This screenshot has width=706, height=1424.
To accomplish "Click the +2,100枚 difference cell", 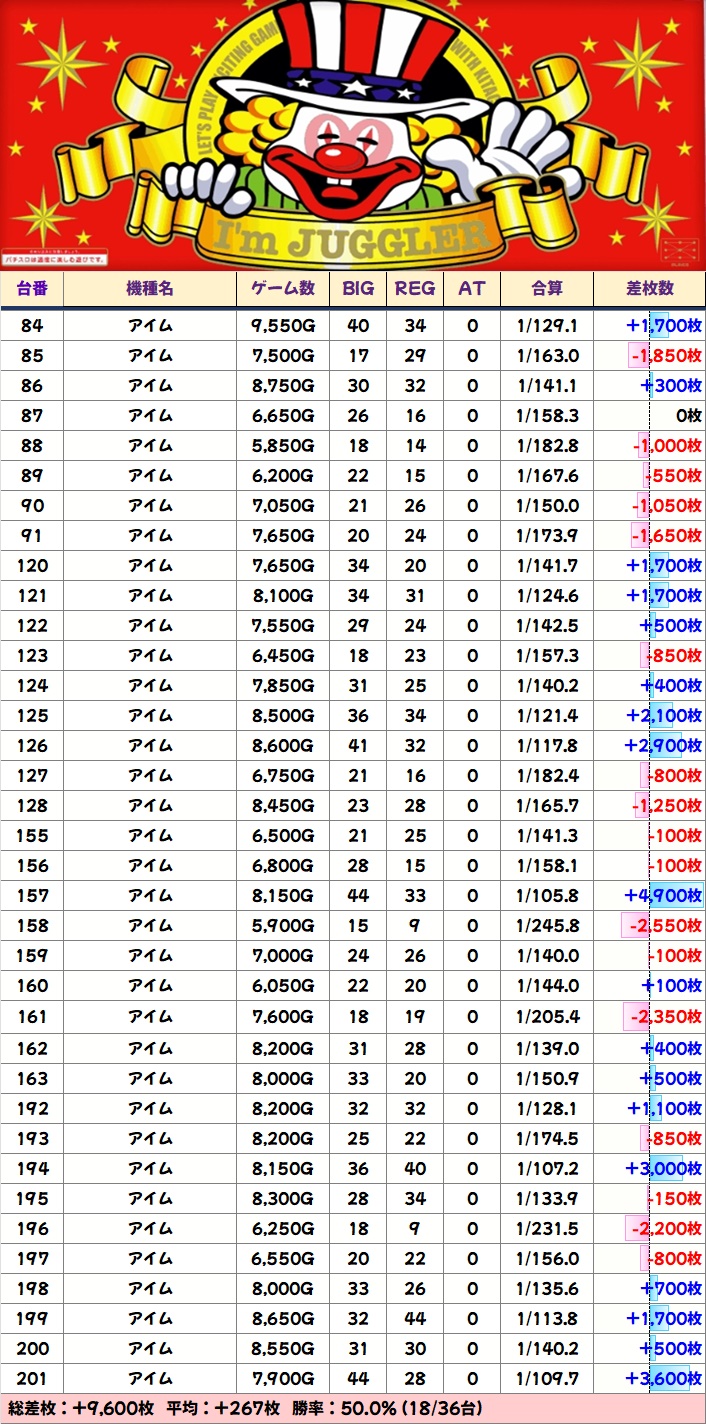I will (x=650, y=716).
